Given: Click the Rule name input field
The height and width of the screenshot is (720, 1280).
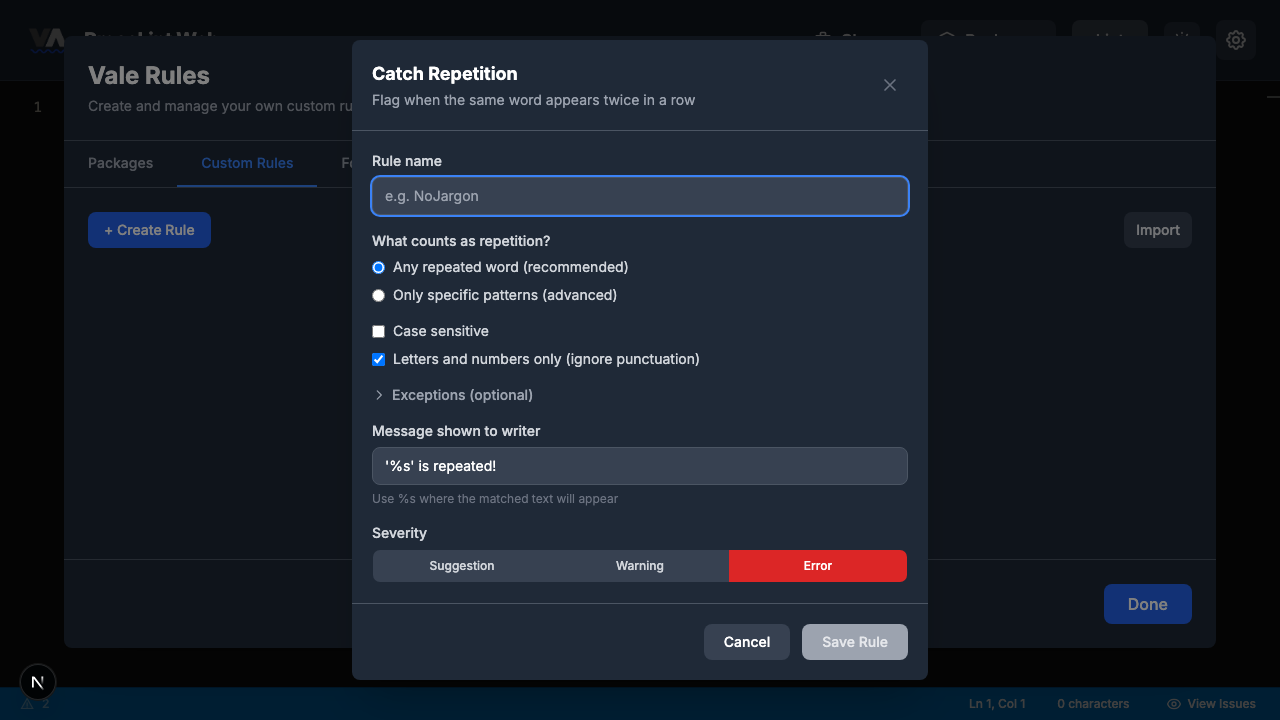Looking at the screenshot, I should point(639,196).
